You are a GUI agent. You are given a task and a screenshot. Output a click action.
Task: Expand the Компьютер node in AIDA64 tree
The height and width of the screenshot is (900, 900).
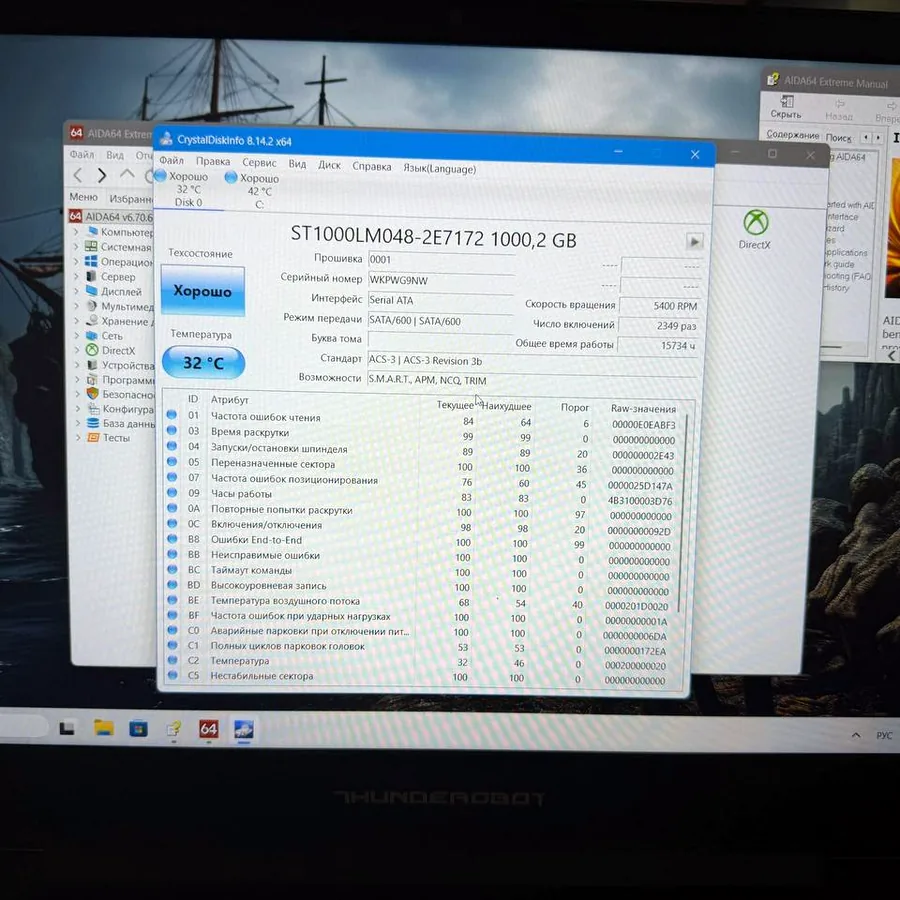76,232
